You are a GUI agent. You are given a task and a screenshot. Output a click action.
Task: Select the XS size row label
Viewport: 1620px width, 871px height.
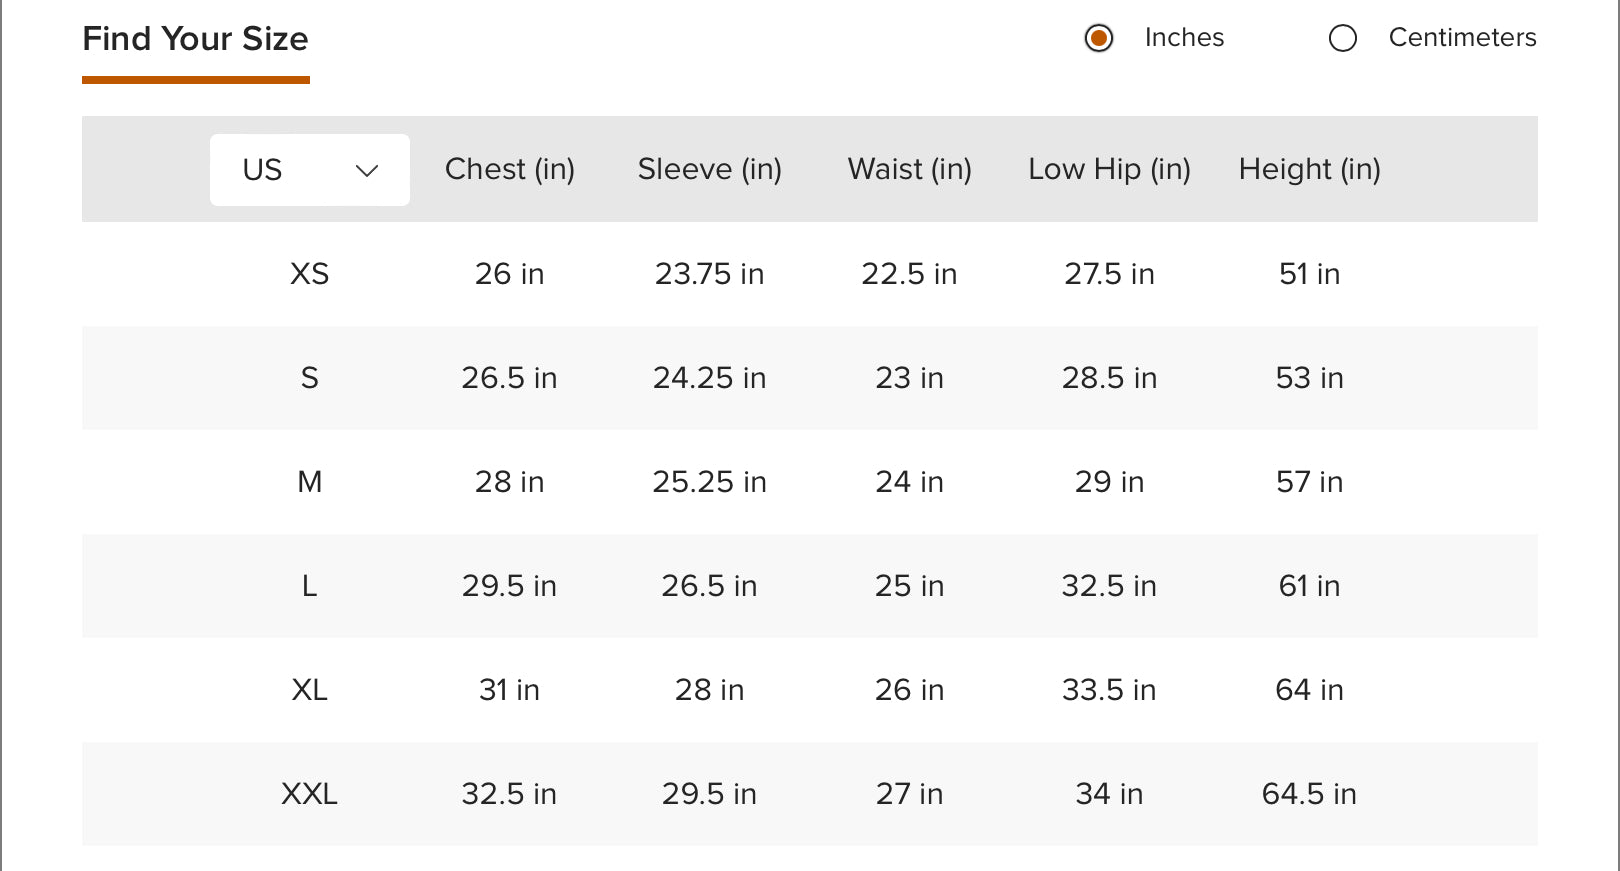310,274
